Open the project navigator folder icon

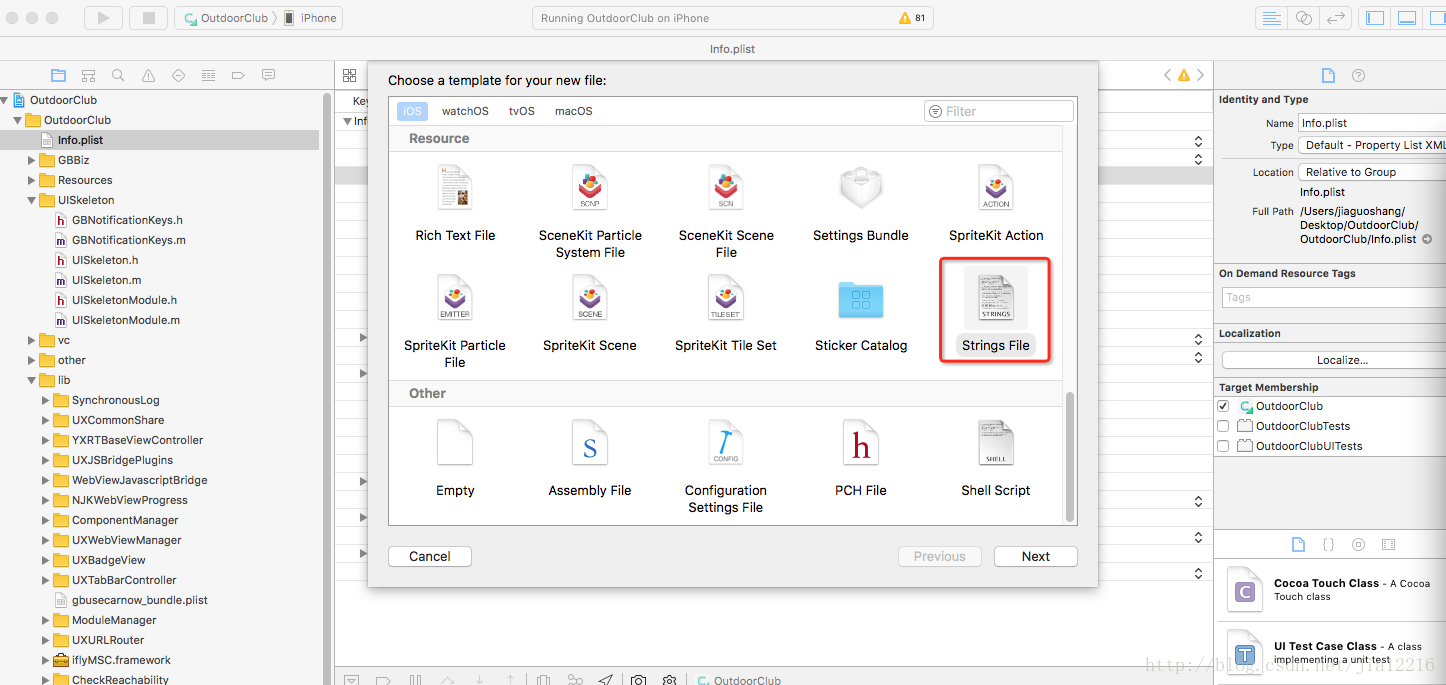58,75
